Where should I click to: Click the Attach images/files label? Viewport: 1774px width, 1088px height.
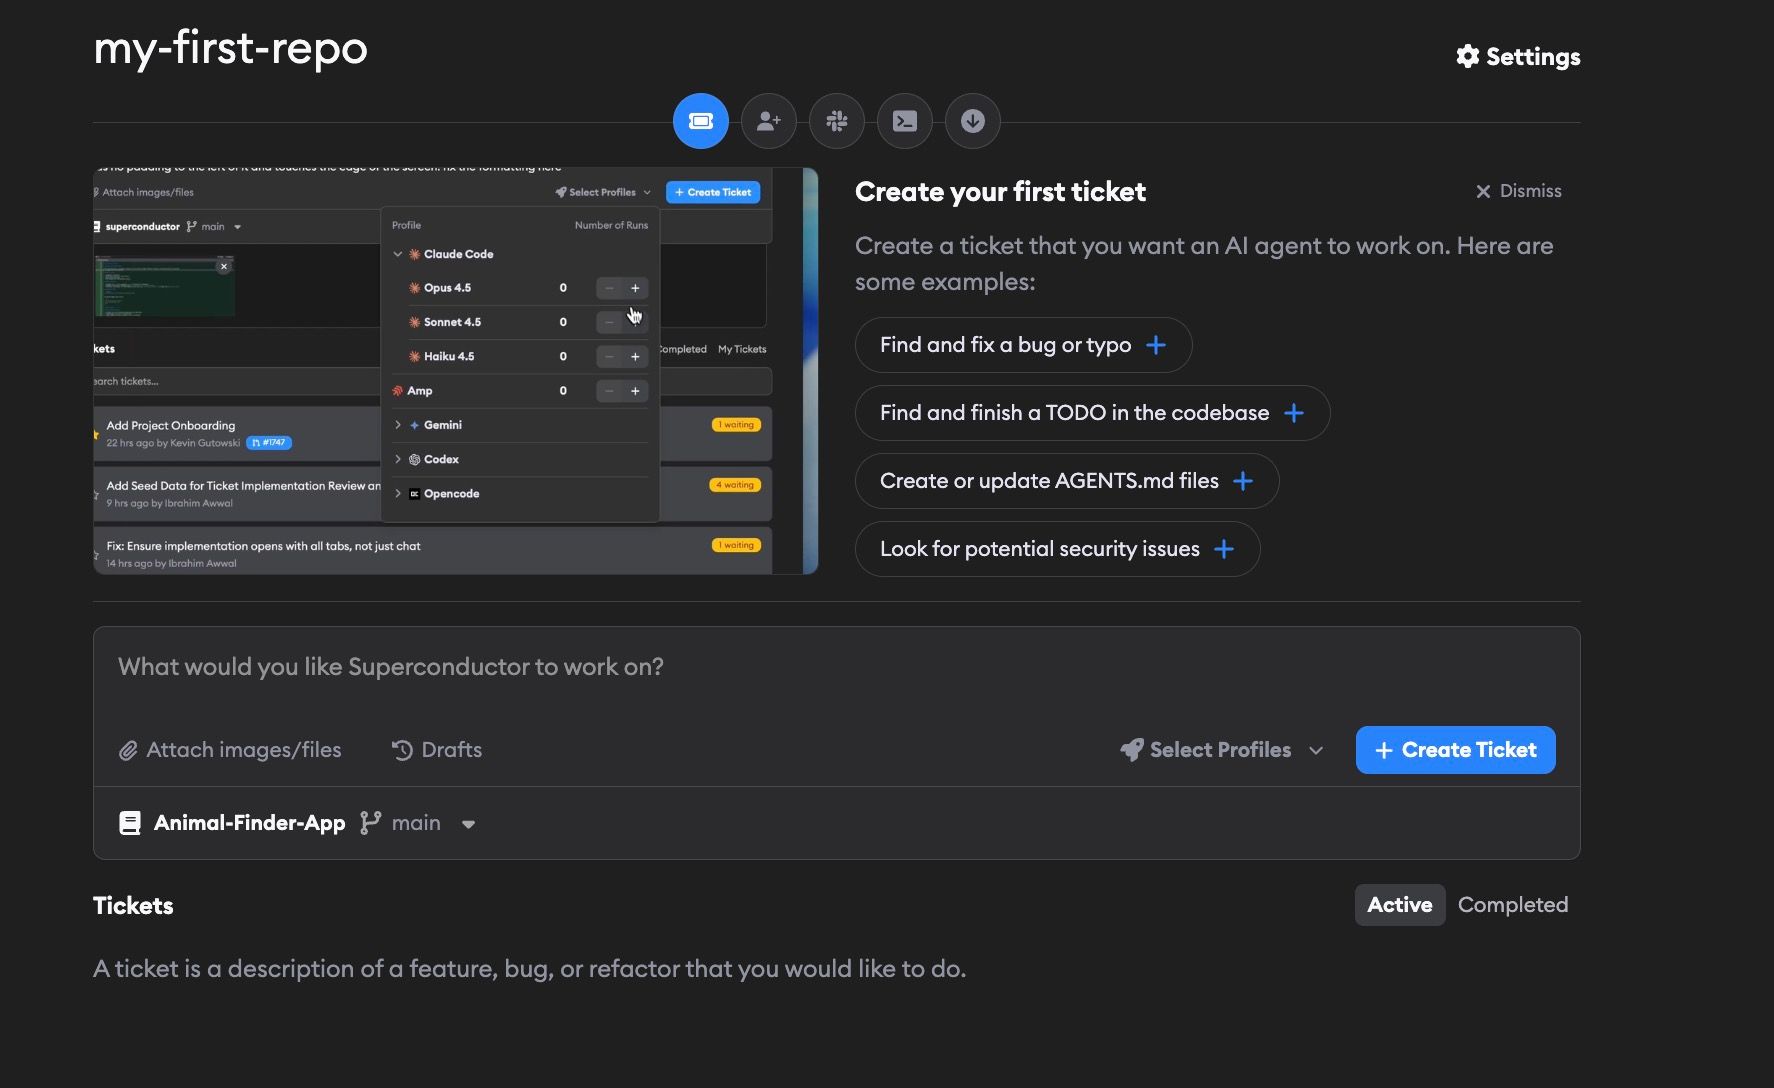(x=244, y=750)
